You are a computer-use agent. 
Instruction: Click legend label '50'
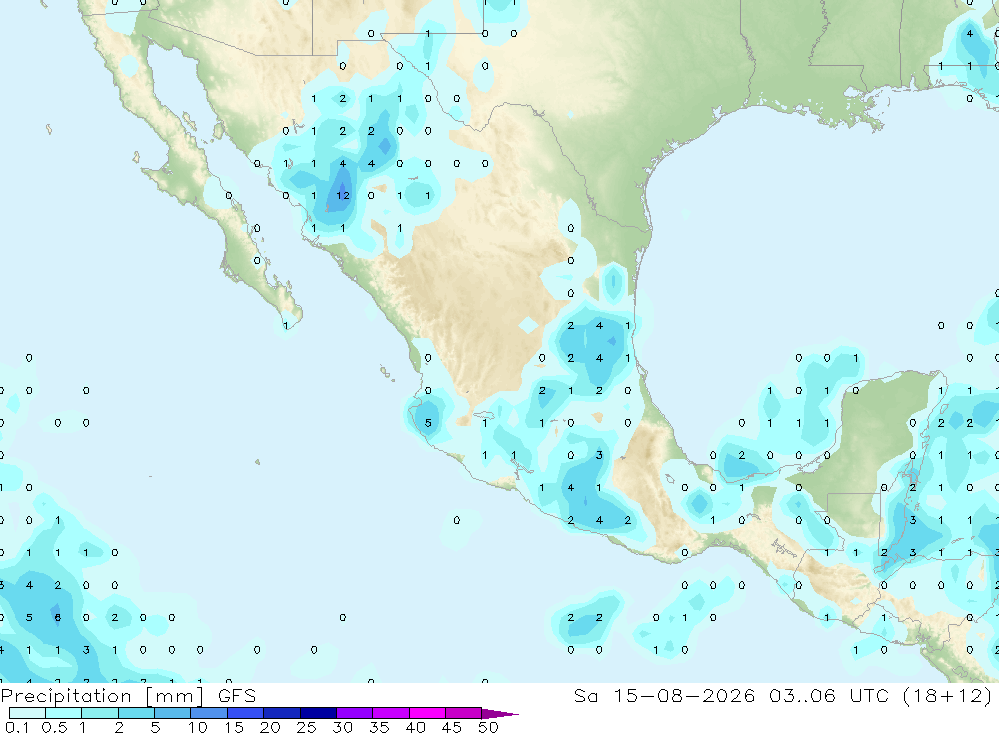[488, 727]
